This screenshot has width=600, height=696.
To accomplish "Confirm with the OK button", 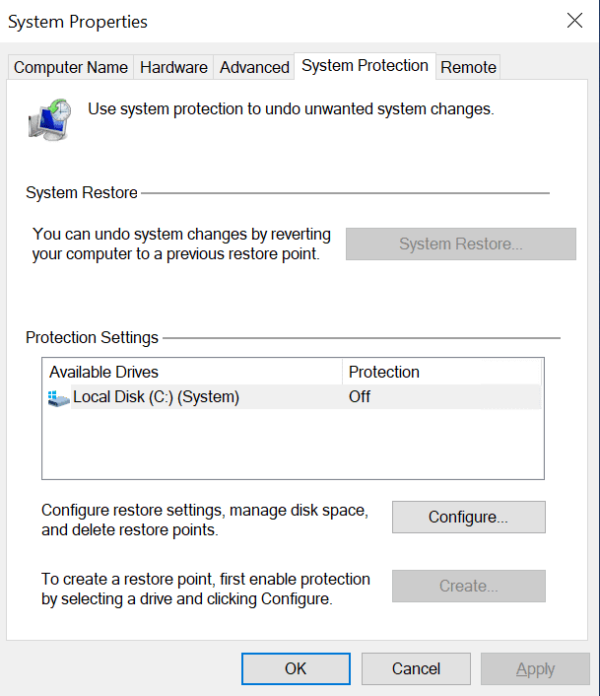I will pos(296,668).
